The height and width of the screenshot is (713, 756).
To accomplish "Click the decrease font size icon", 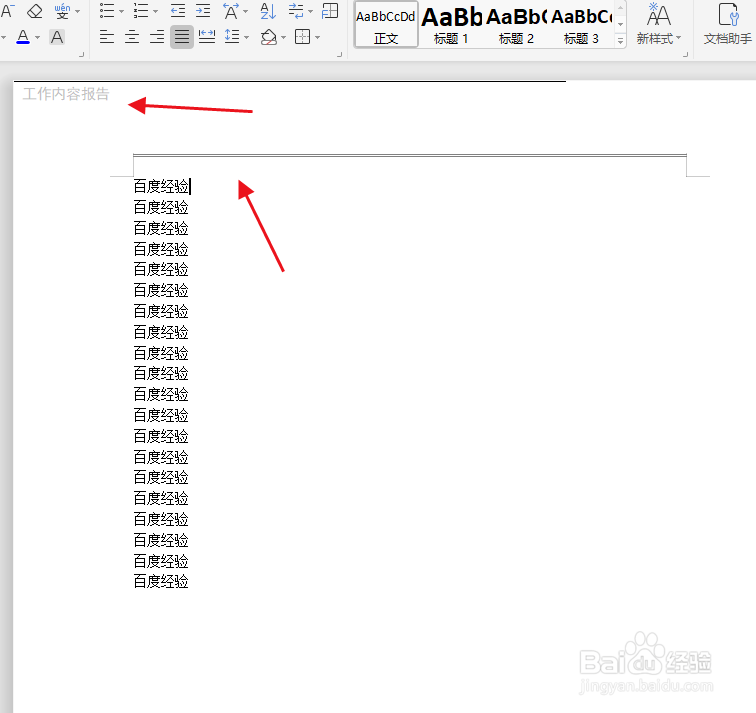I will pos(7,11).
